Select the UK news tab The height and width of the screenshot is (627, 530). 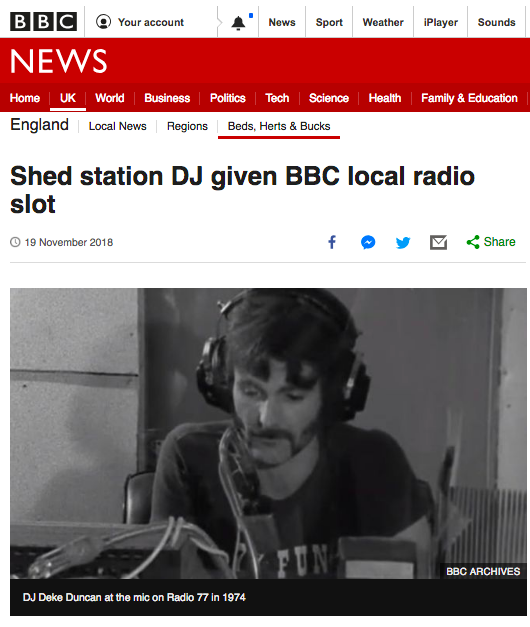68,98
